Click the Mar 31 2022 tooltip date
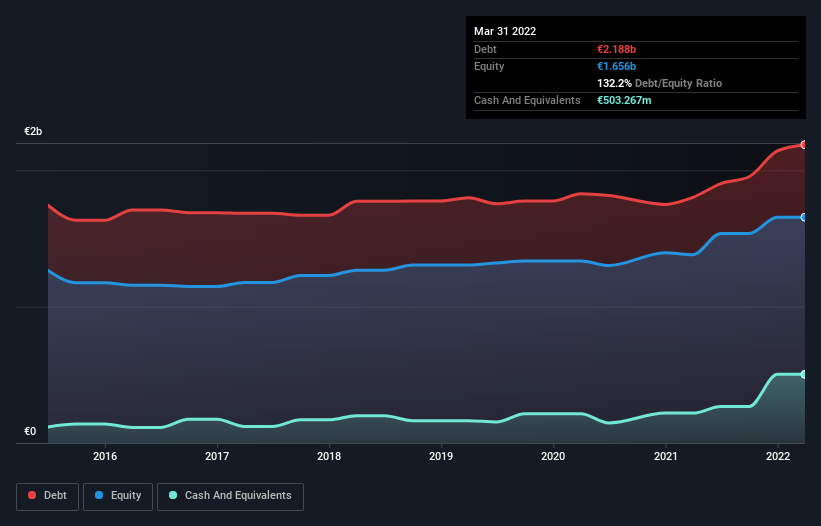The height and width of the screenshot is (526, 821). click(x=505, y=31)
